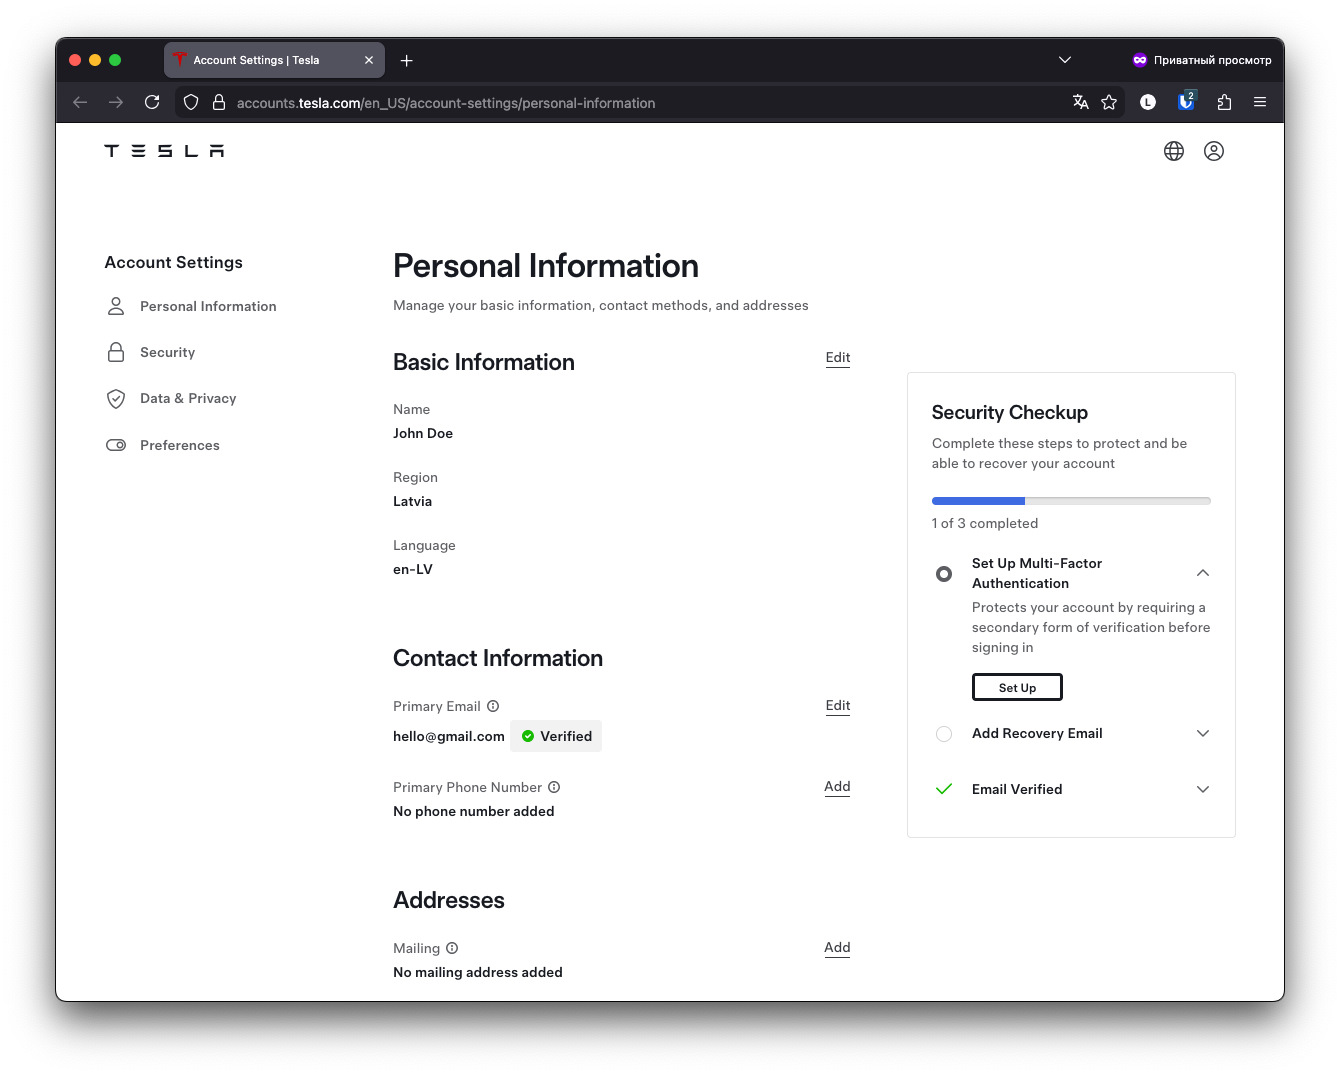Click the Email Verified checkmark

click(x=943, y=789)
